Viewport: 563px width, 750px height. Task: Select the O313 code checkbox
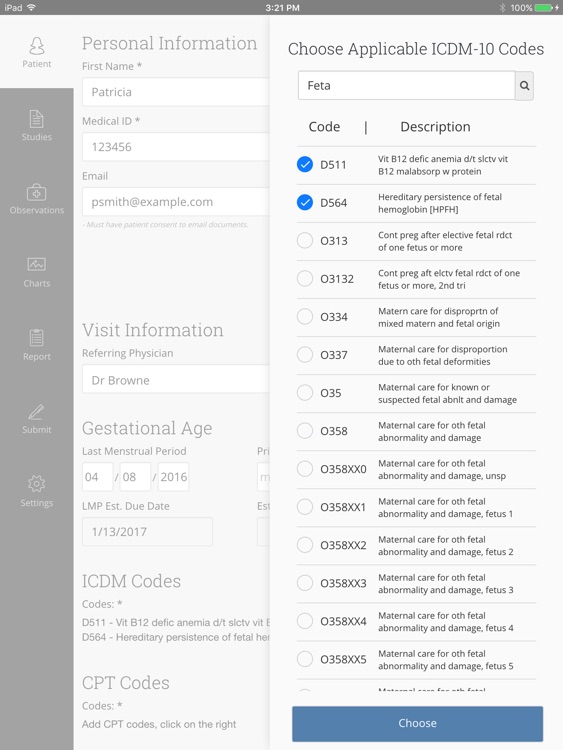pyautogui.click(x=305, y=241)
